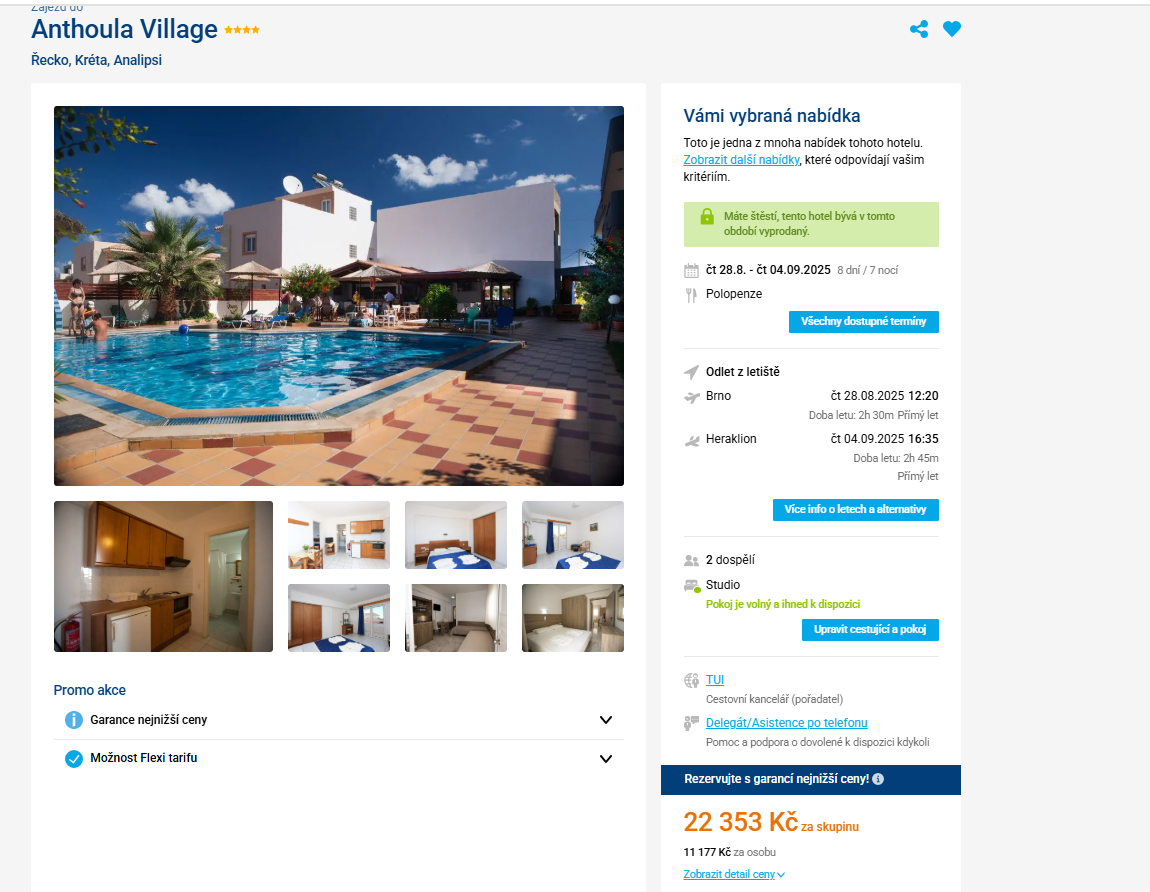The height and width of the screenshot is (892, 1150).
Task: Click the green lock icon in availability notice
Action: pyautogui.click(x=707, y=216)
